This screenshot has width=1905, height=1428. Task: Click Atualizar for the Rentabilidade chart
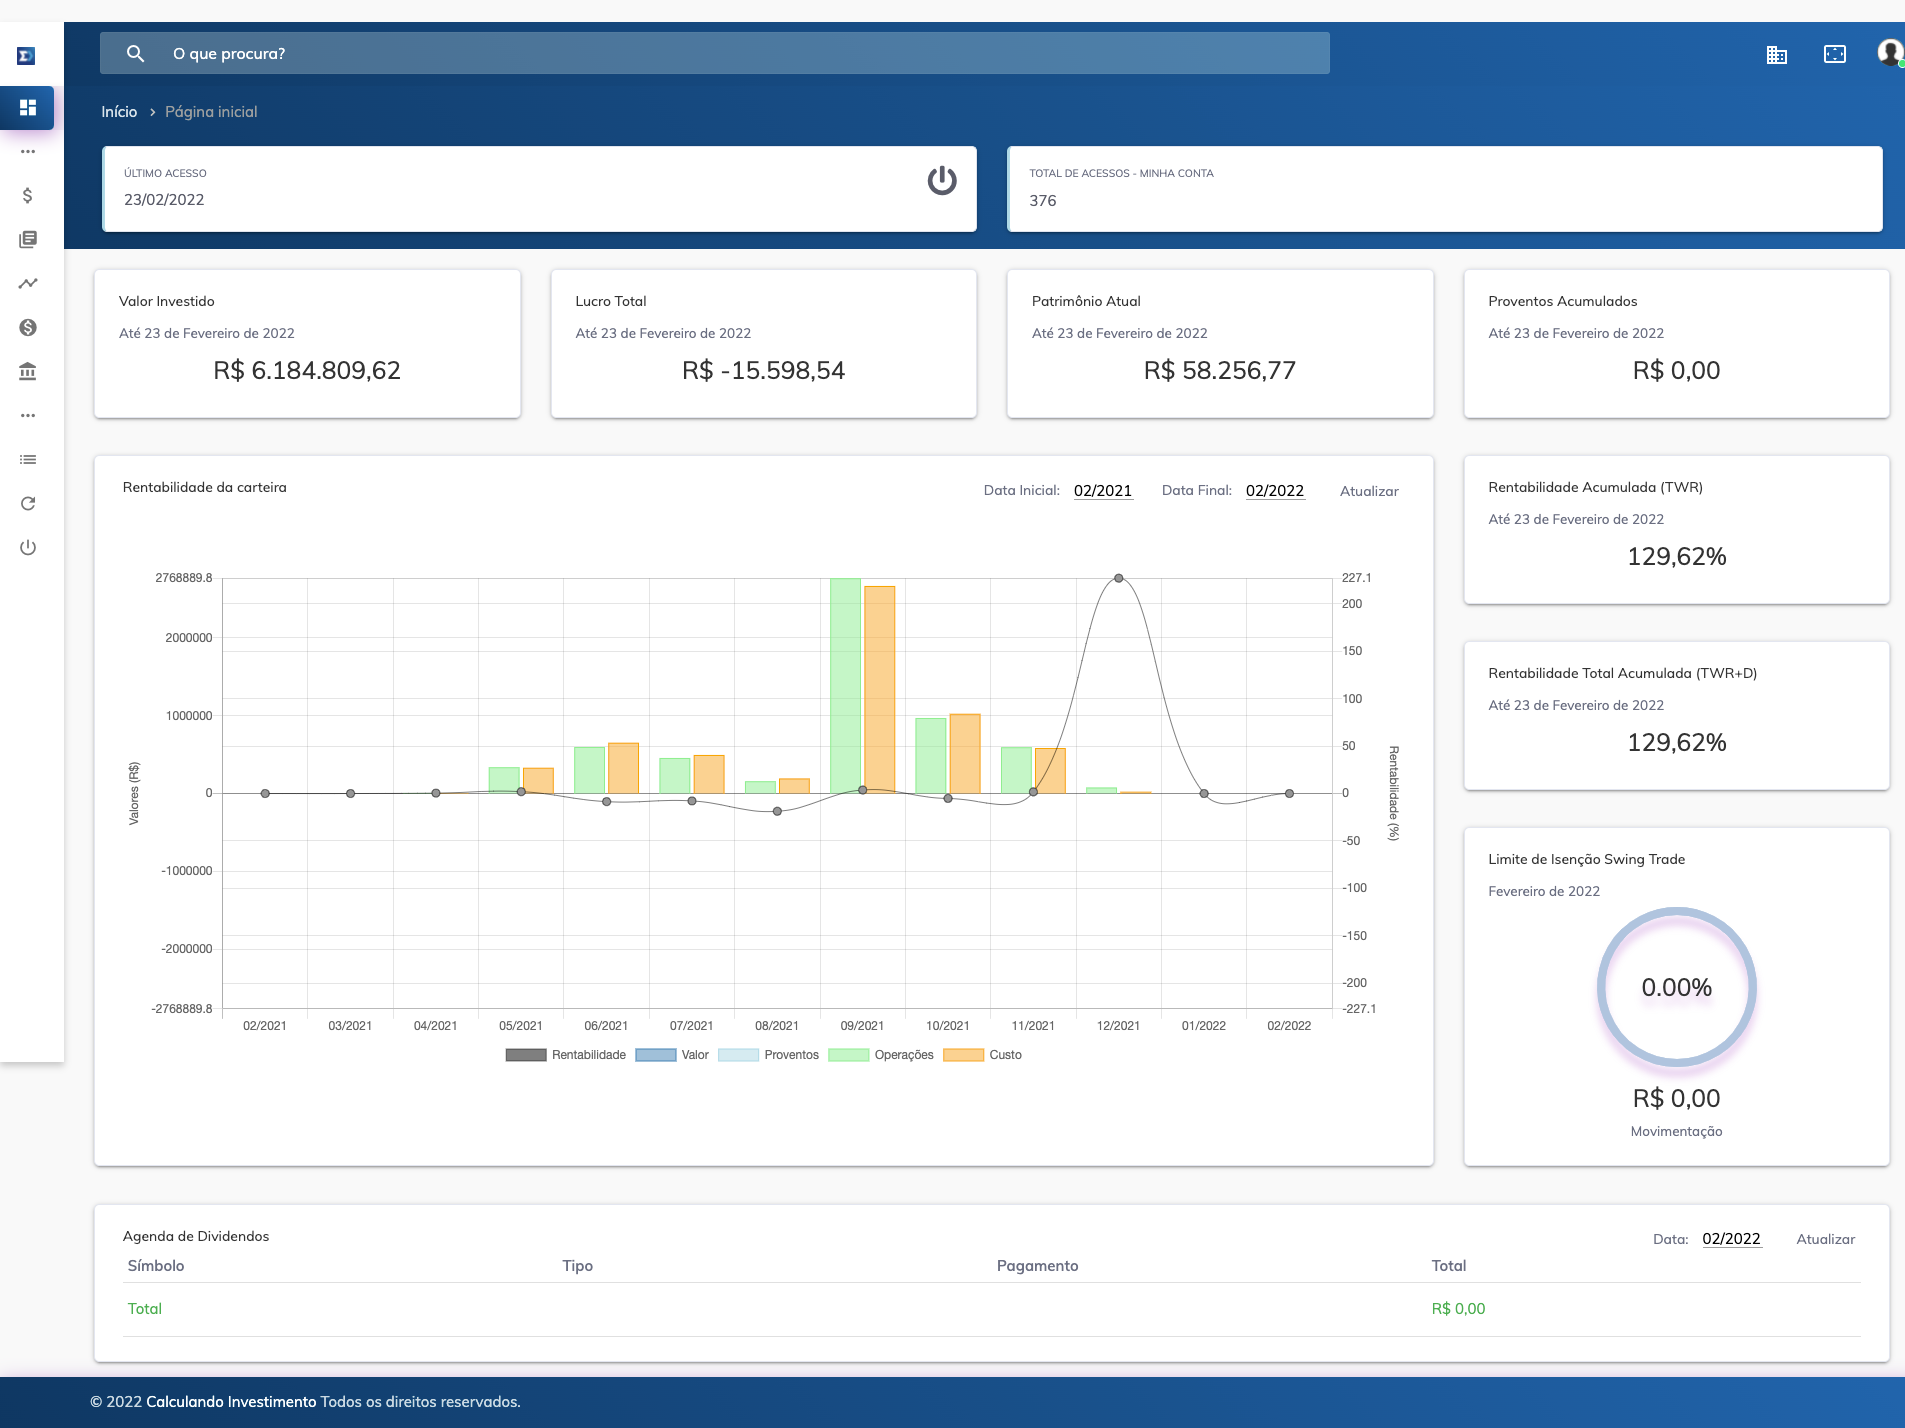1369,491
